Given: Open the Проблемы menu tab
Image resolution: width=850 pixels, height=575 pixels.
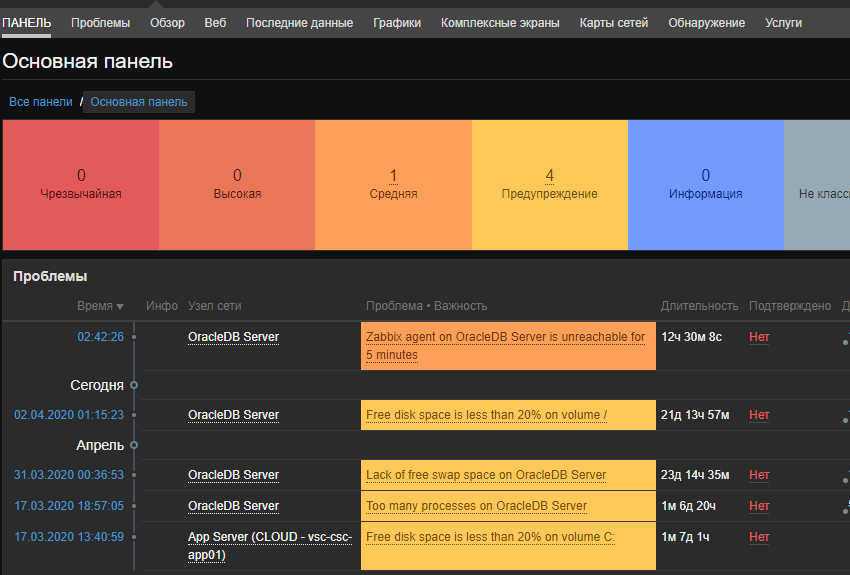Looking at the screenshot, I should click(100, 23).
